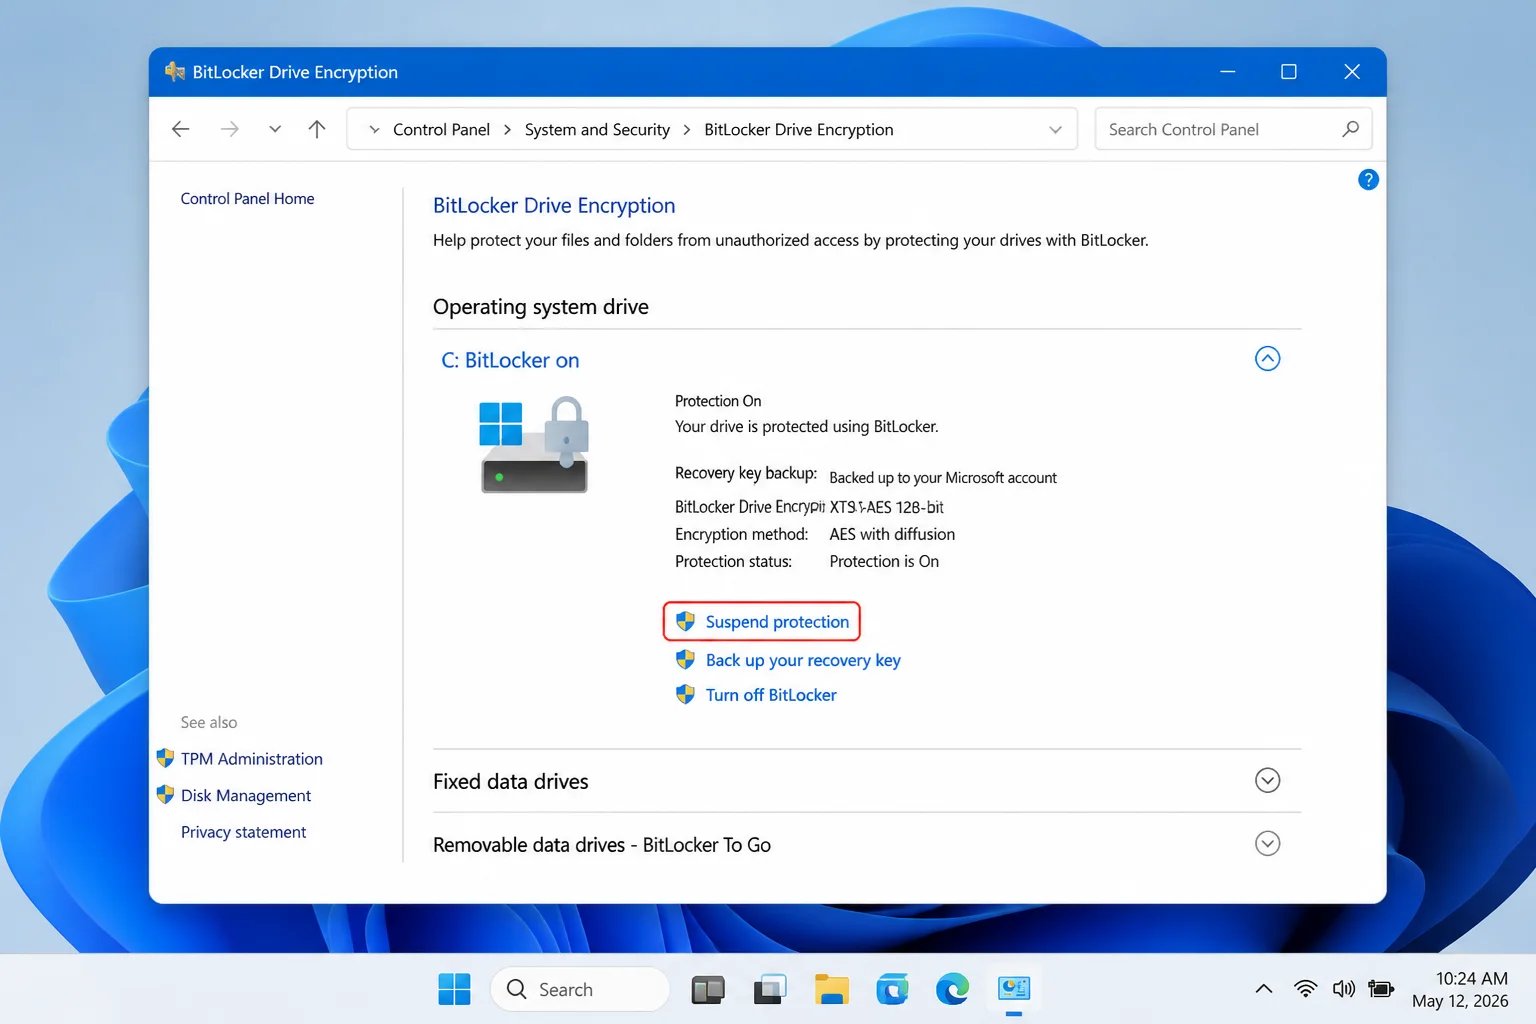Expand the chevron after Control Panel breadcrumb

pos(507,130)
